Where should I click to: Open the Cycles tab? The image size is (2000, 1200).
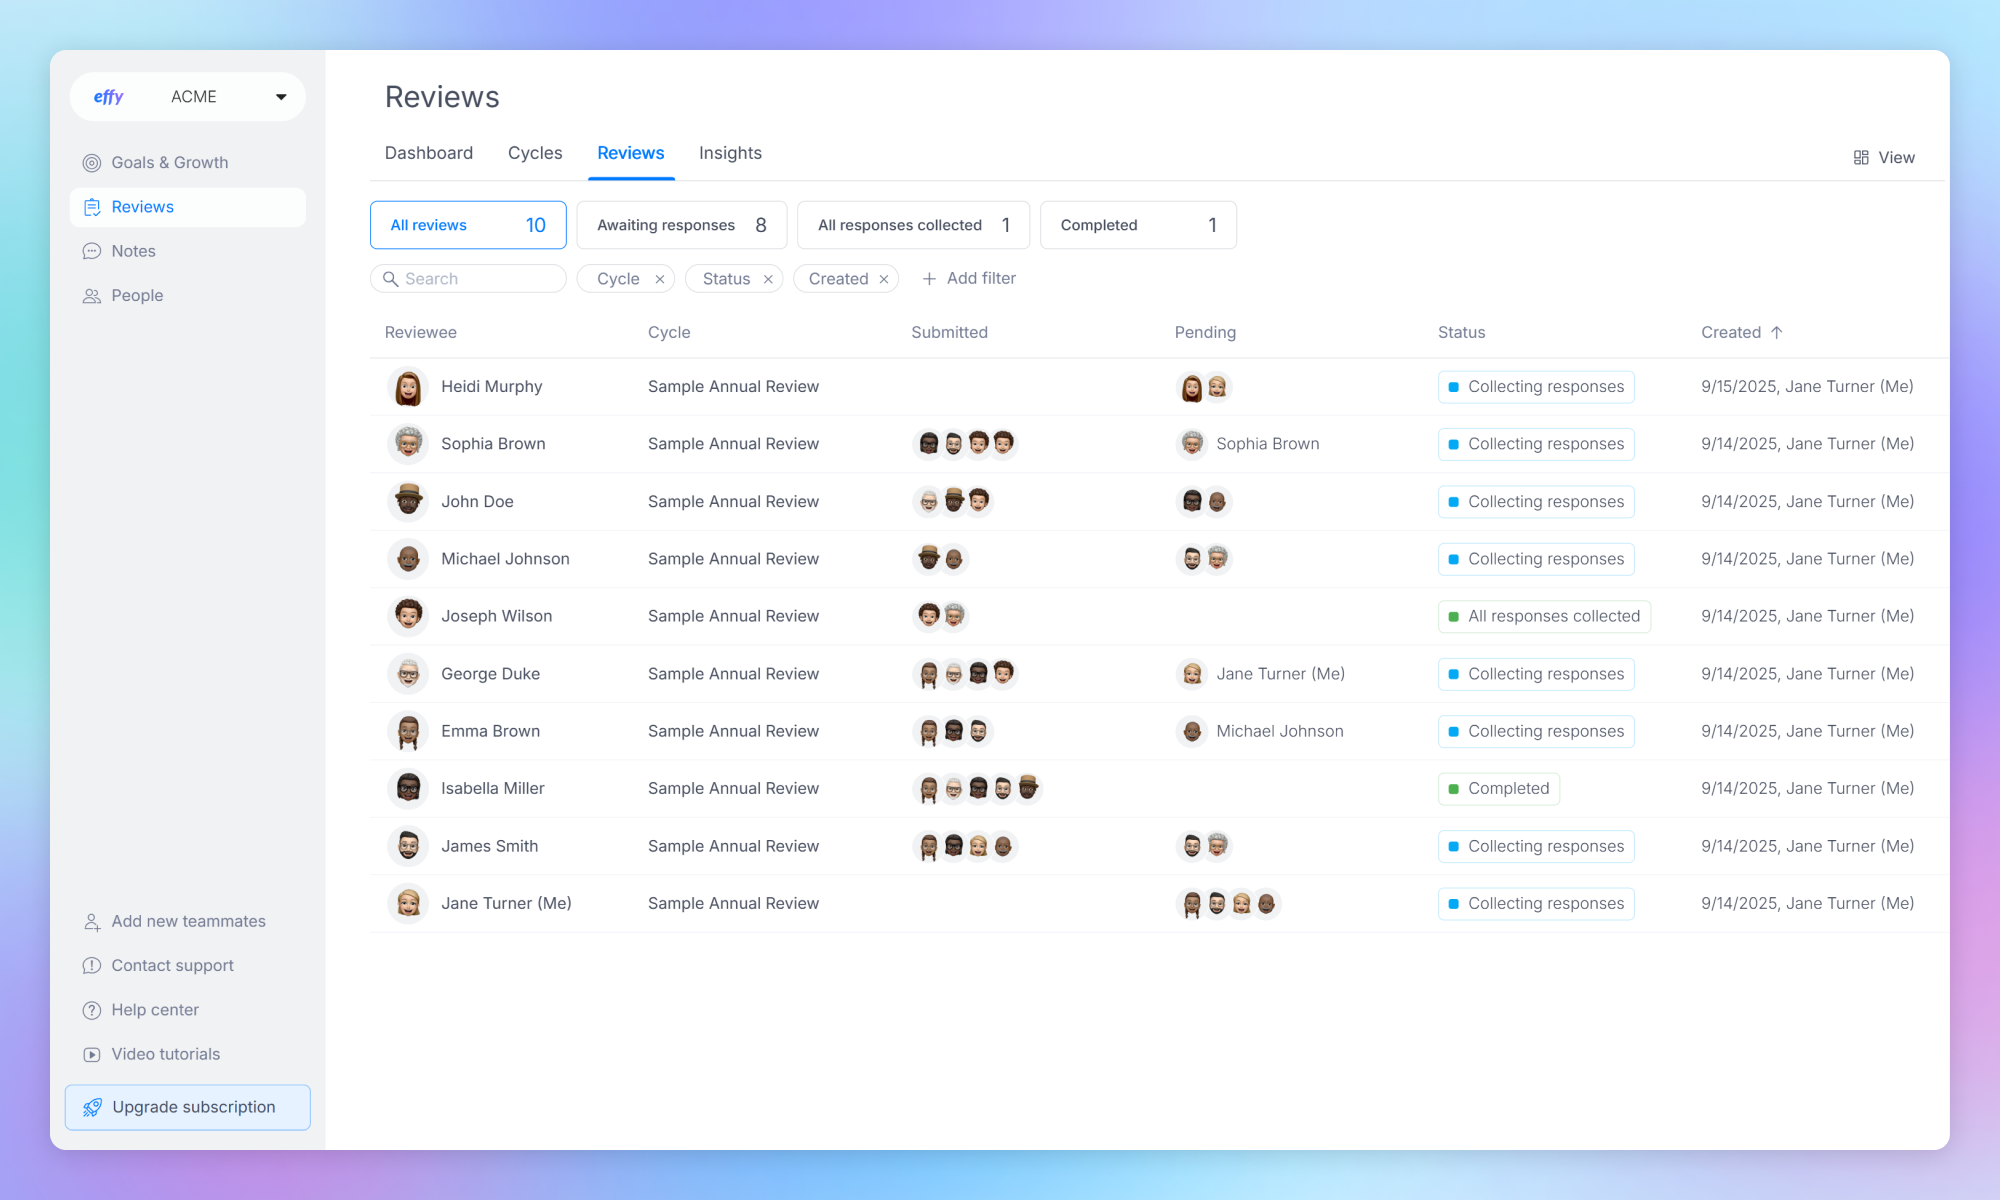tap(535, 153)
